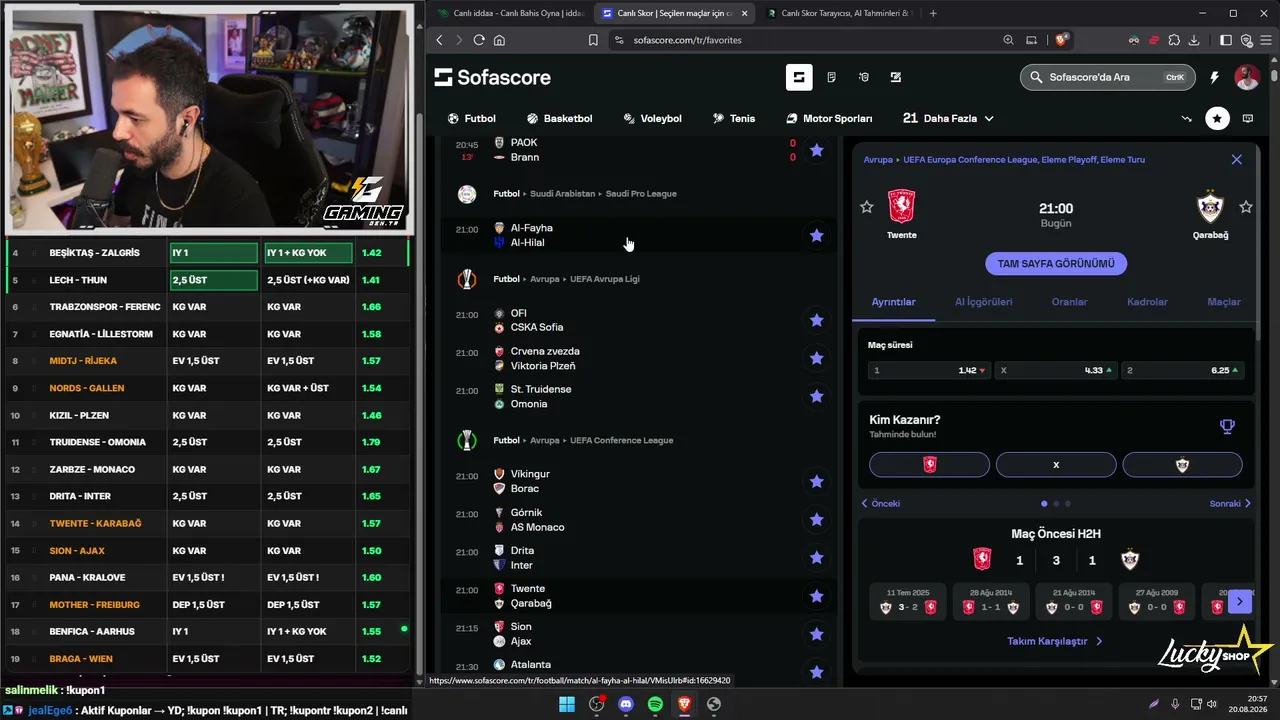Toggle favorite star for Górnik – AS Monaco
Screen dimensions: 1280x720
[817, 519]
